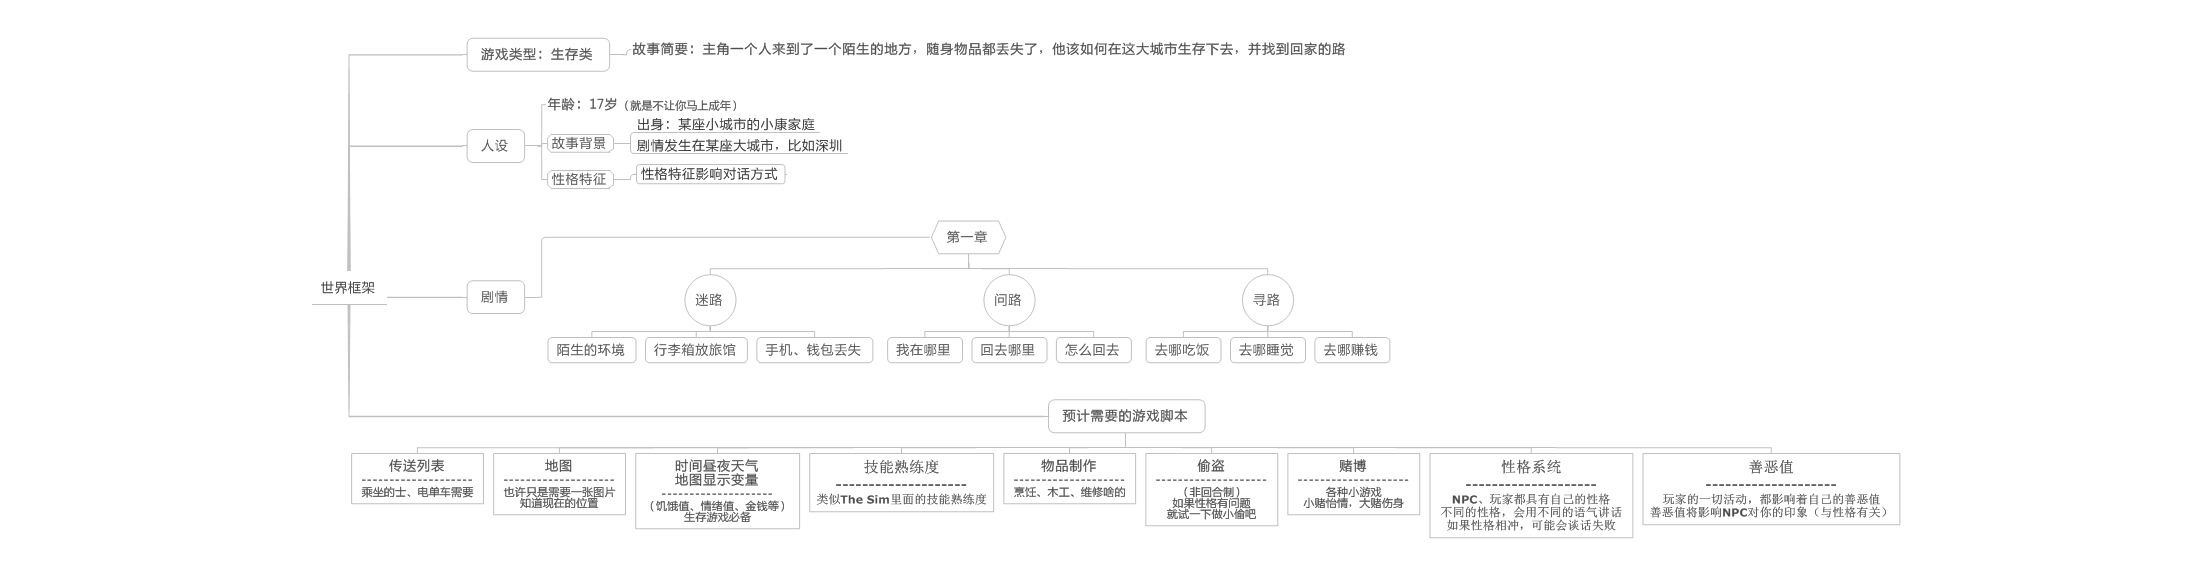The image size is (2211, 576).
Task: Select the root node 世界框架
Action: [x=348, y=288]
